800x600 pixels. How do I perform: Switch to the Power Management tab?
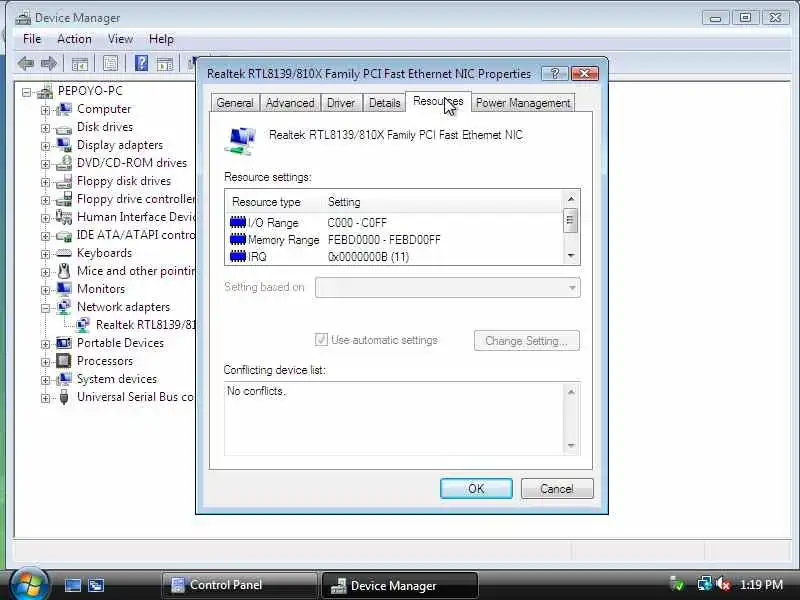tap(523, 103)
